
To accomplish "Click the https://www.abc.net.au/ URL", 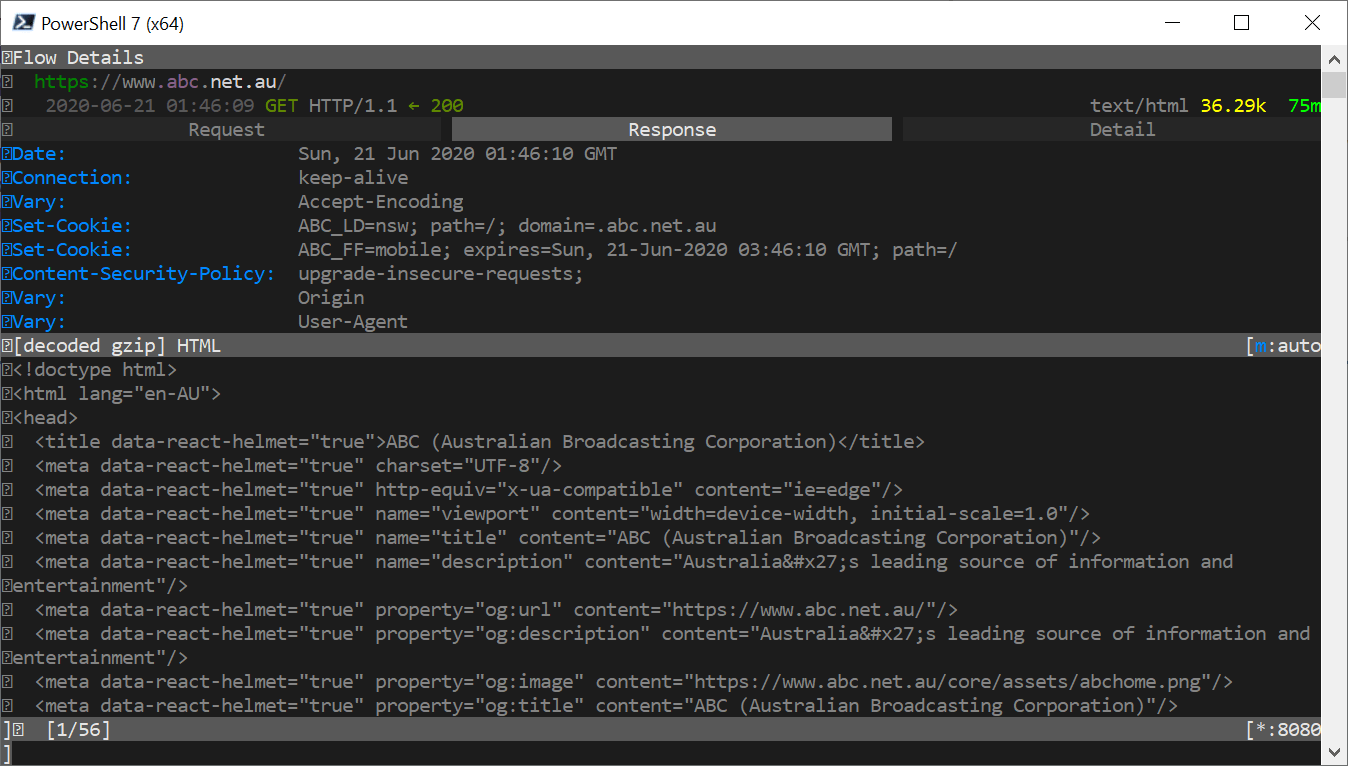I will click(x=160, y=82).
